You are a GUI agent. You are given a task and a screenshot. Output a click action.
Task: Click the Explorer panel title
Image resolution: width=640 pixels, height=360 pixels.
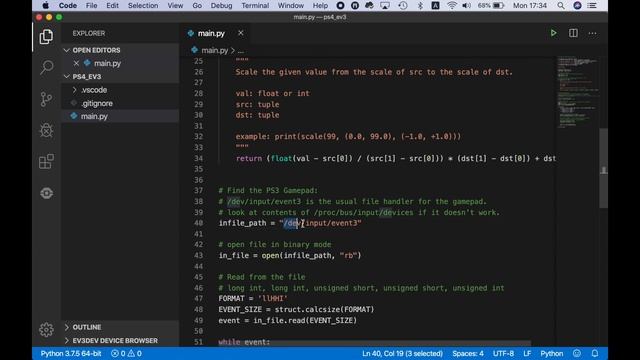coord(89,33)
